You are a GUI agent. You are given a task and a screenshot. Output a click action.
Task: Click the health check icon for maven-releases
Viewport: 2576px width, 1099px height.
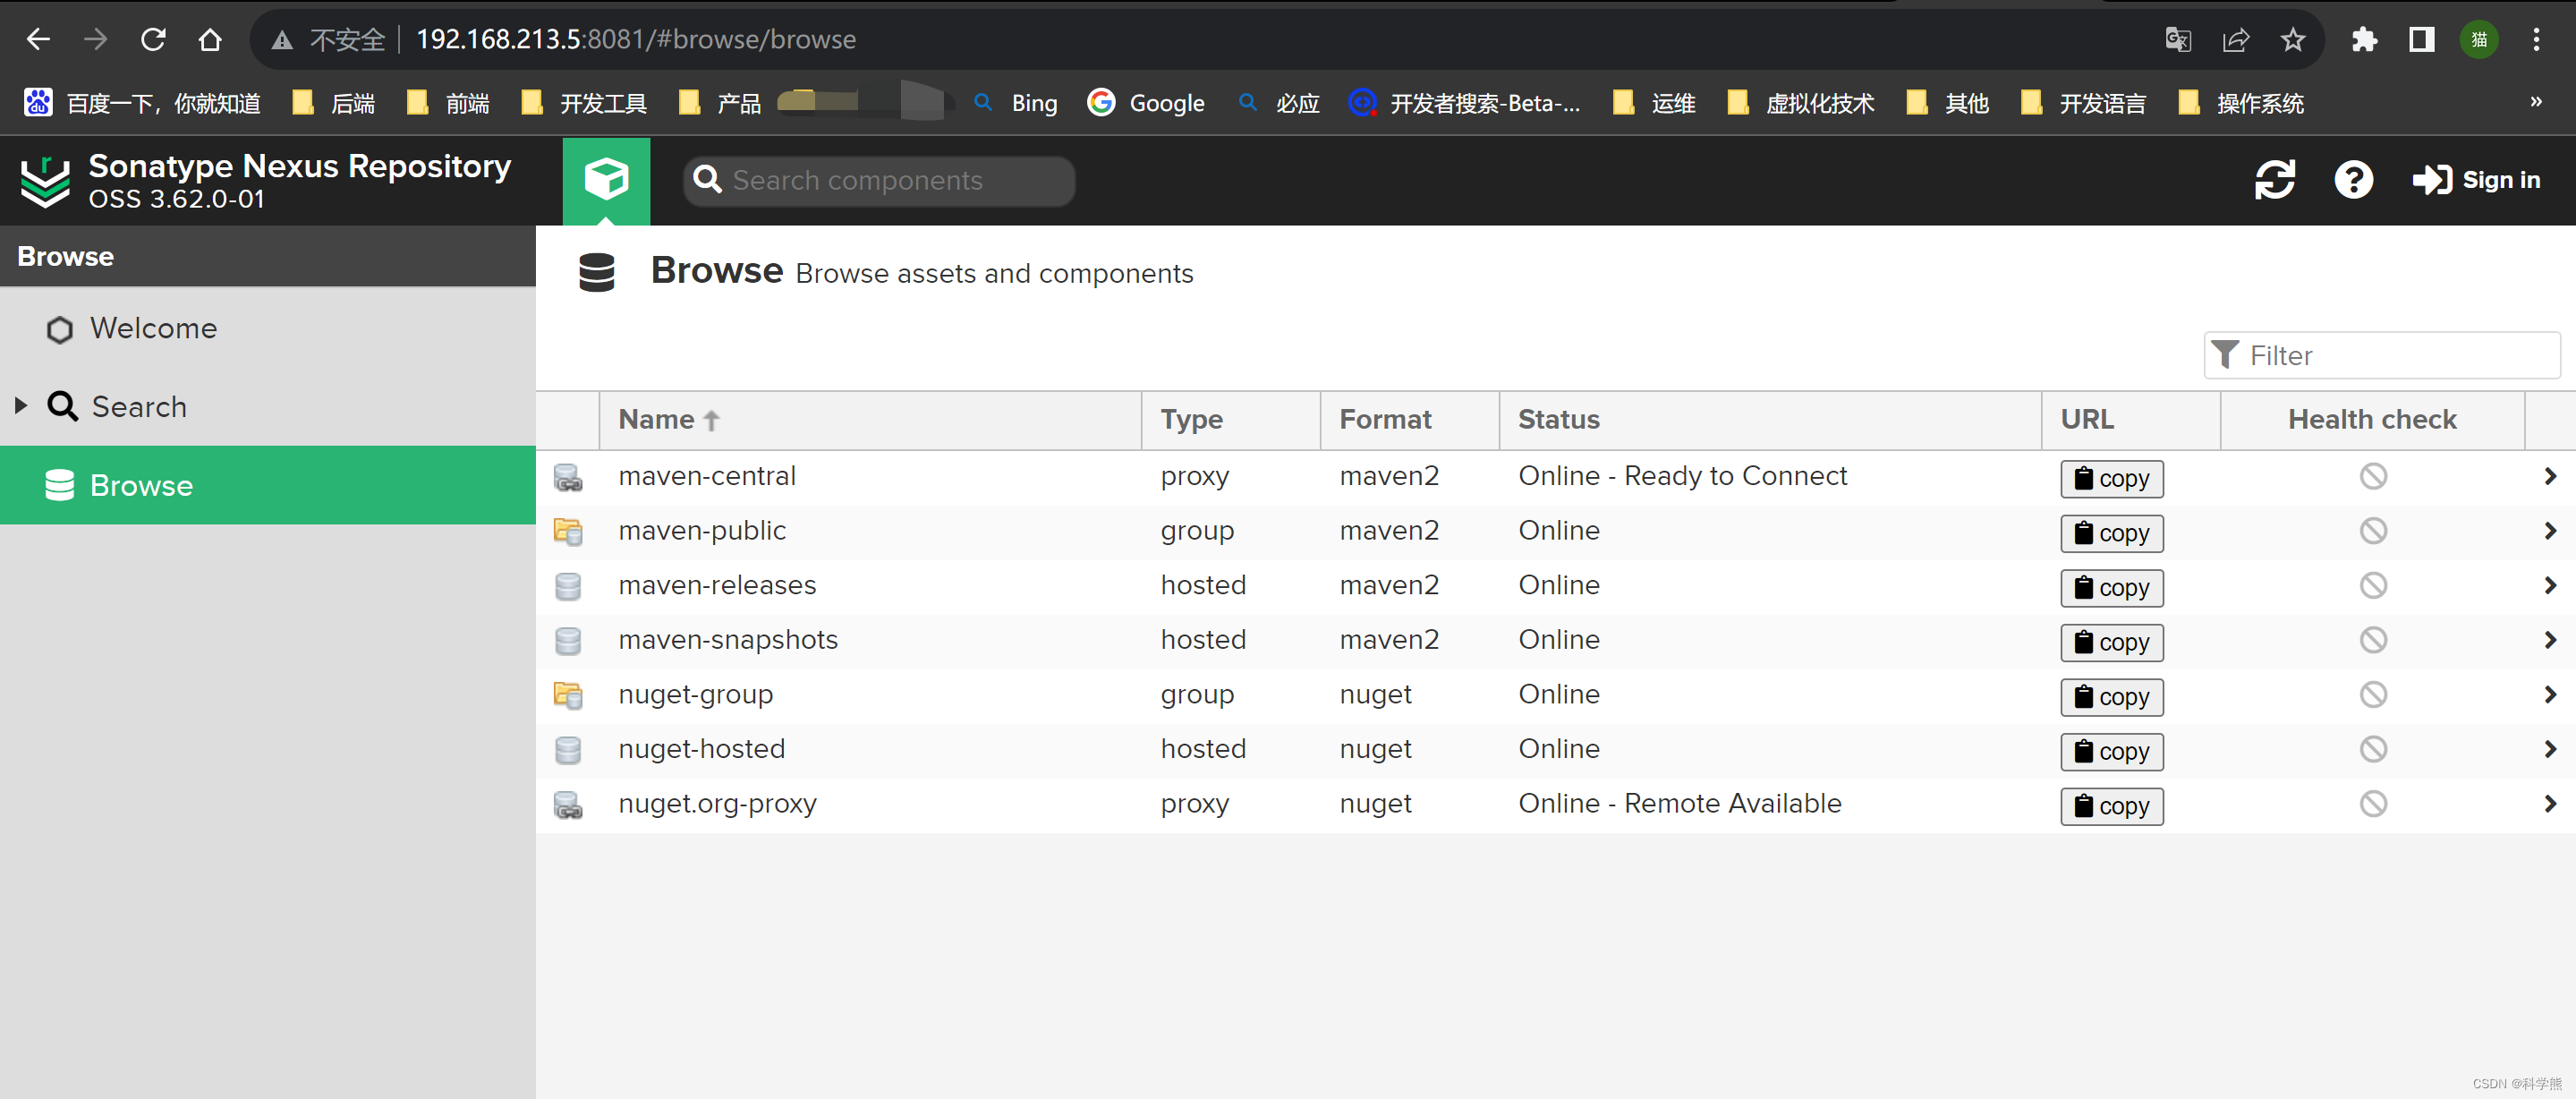[x=2373, y=585]
